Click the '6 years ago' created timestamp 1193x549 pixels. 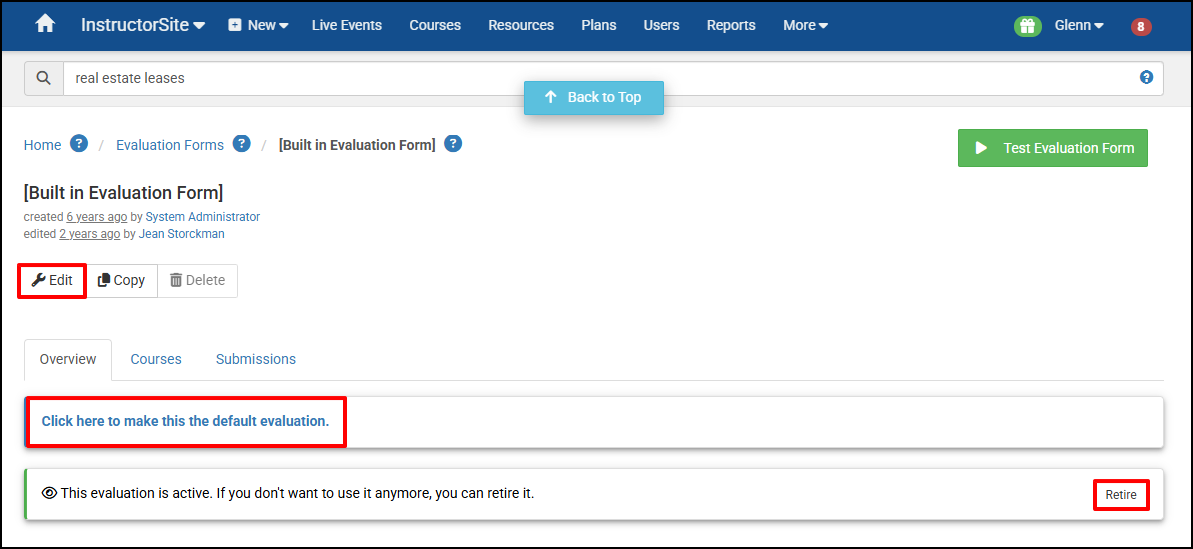(97, 217)
